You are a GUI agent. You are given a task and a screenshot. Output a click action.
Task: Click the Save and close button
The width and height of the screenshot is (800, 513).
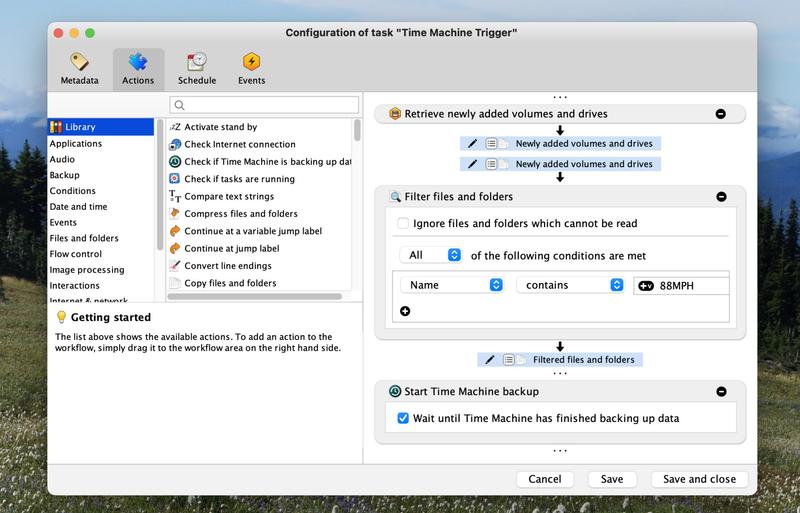pyautogui.click(x=699, y=479)
